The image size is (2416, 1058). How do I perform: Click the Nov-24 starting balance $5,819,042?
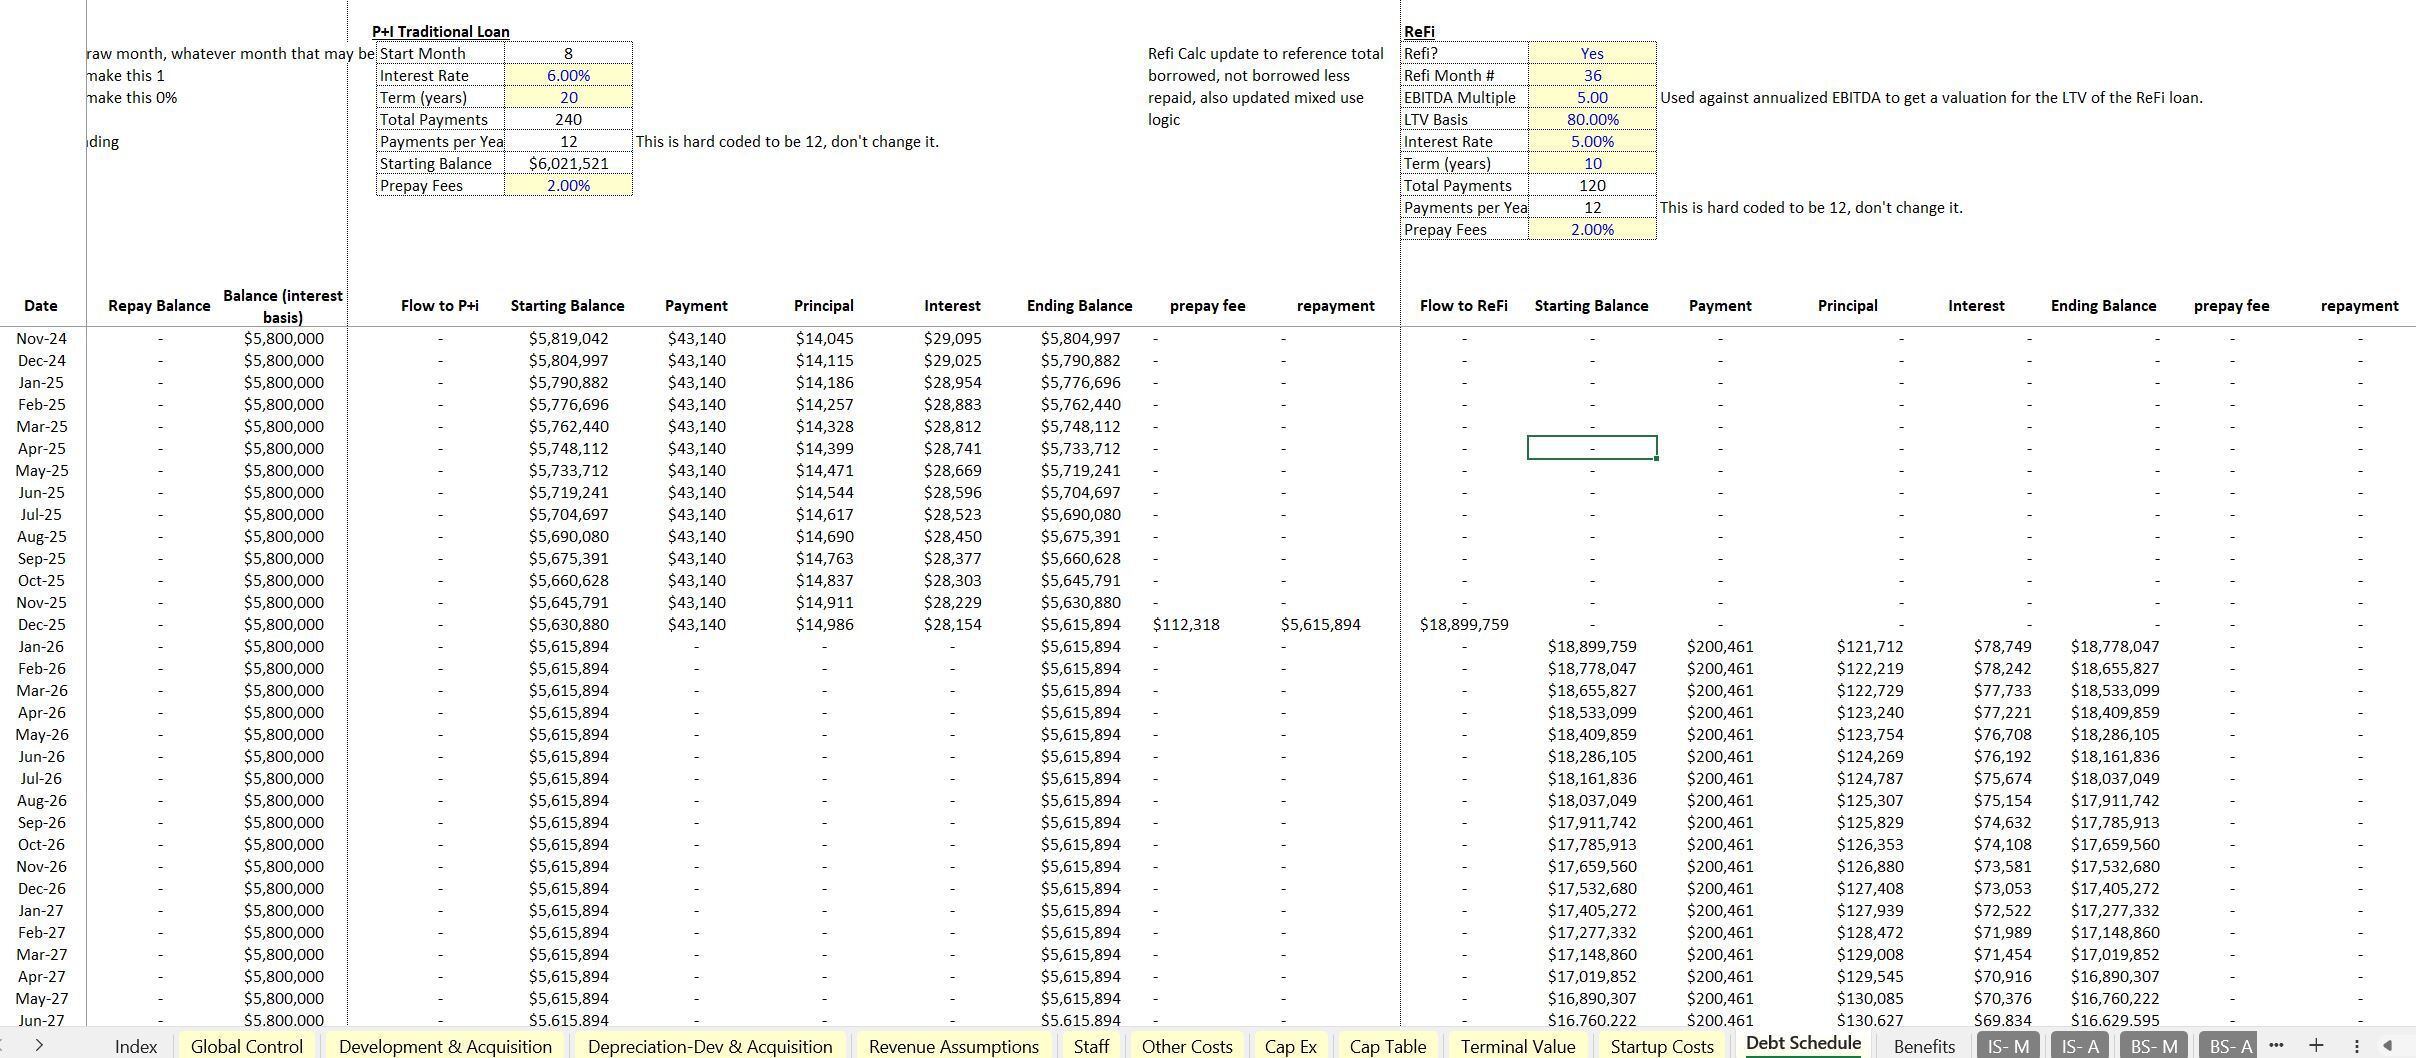pyautogui.click(x=568, y=338)
